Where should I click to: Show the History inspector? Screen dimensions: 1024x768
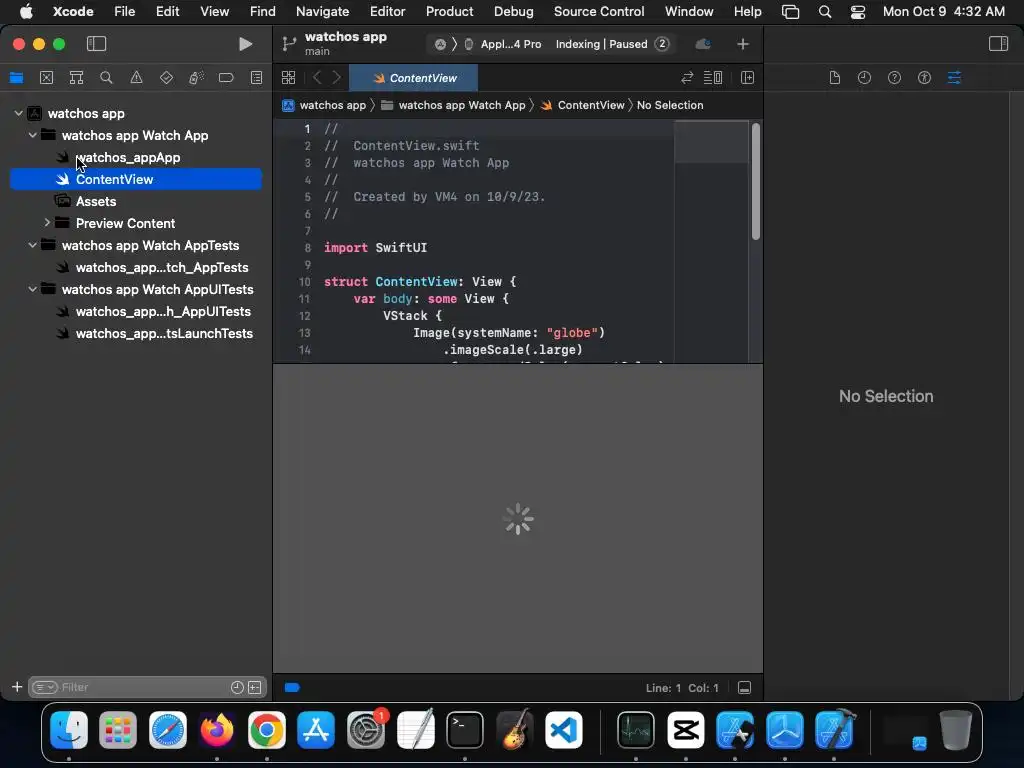pos(865,78)
